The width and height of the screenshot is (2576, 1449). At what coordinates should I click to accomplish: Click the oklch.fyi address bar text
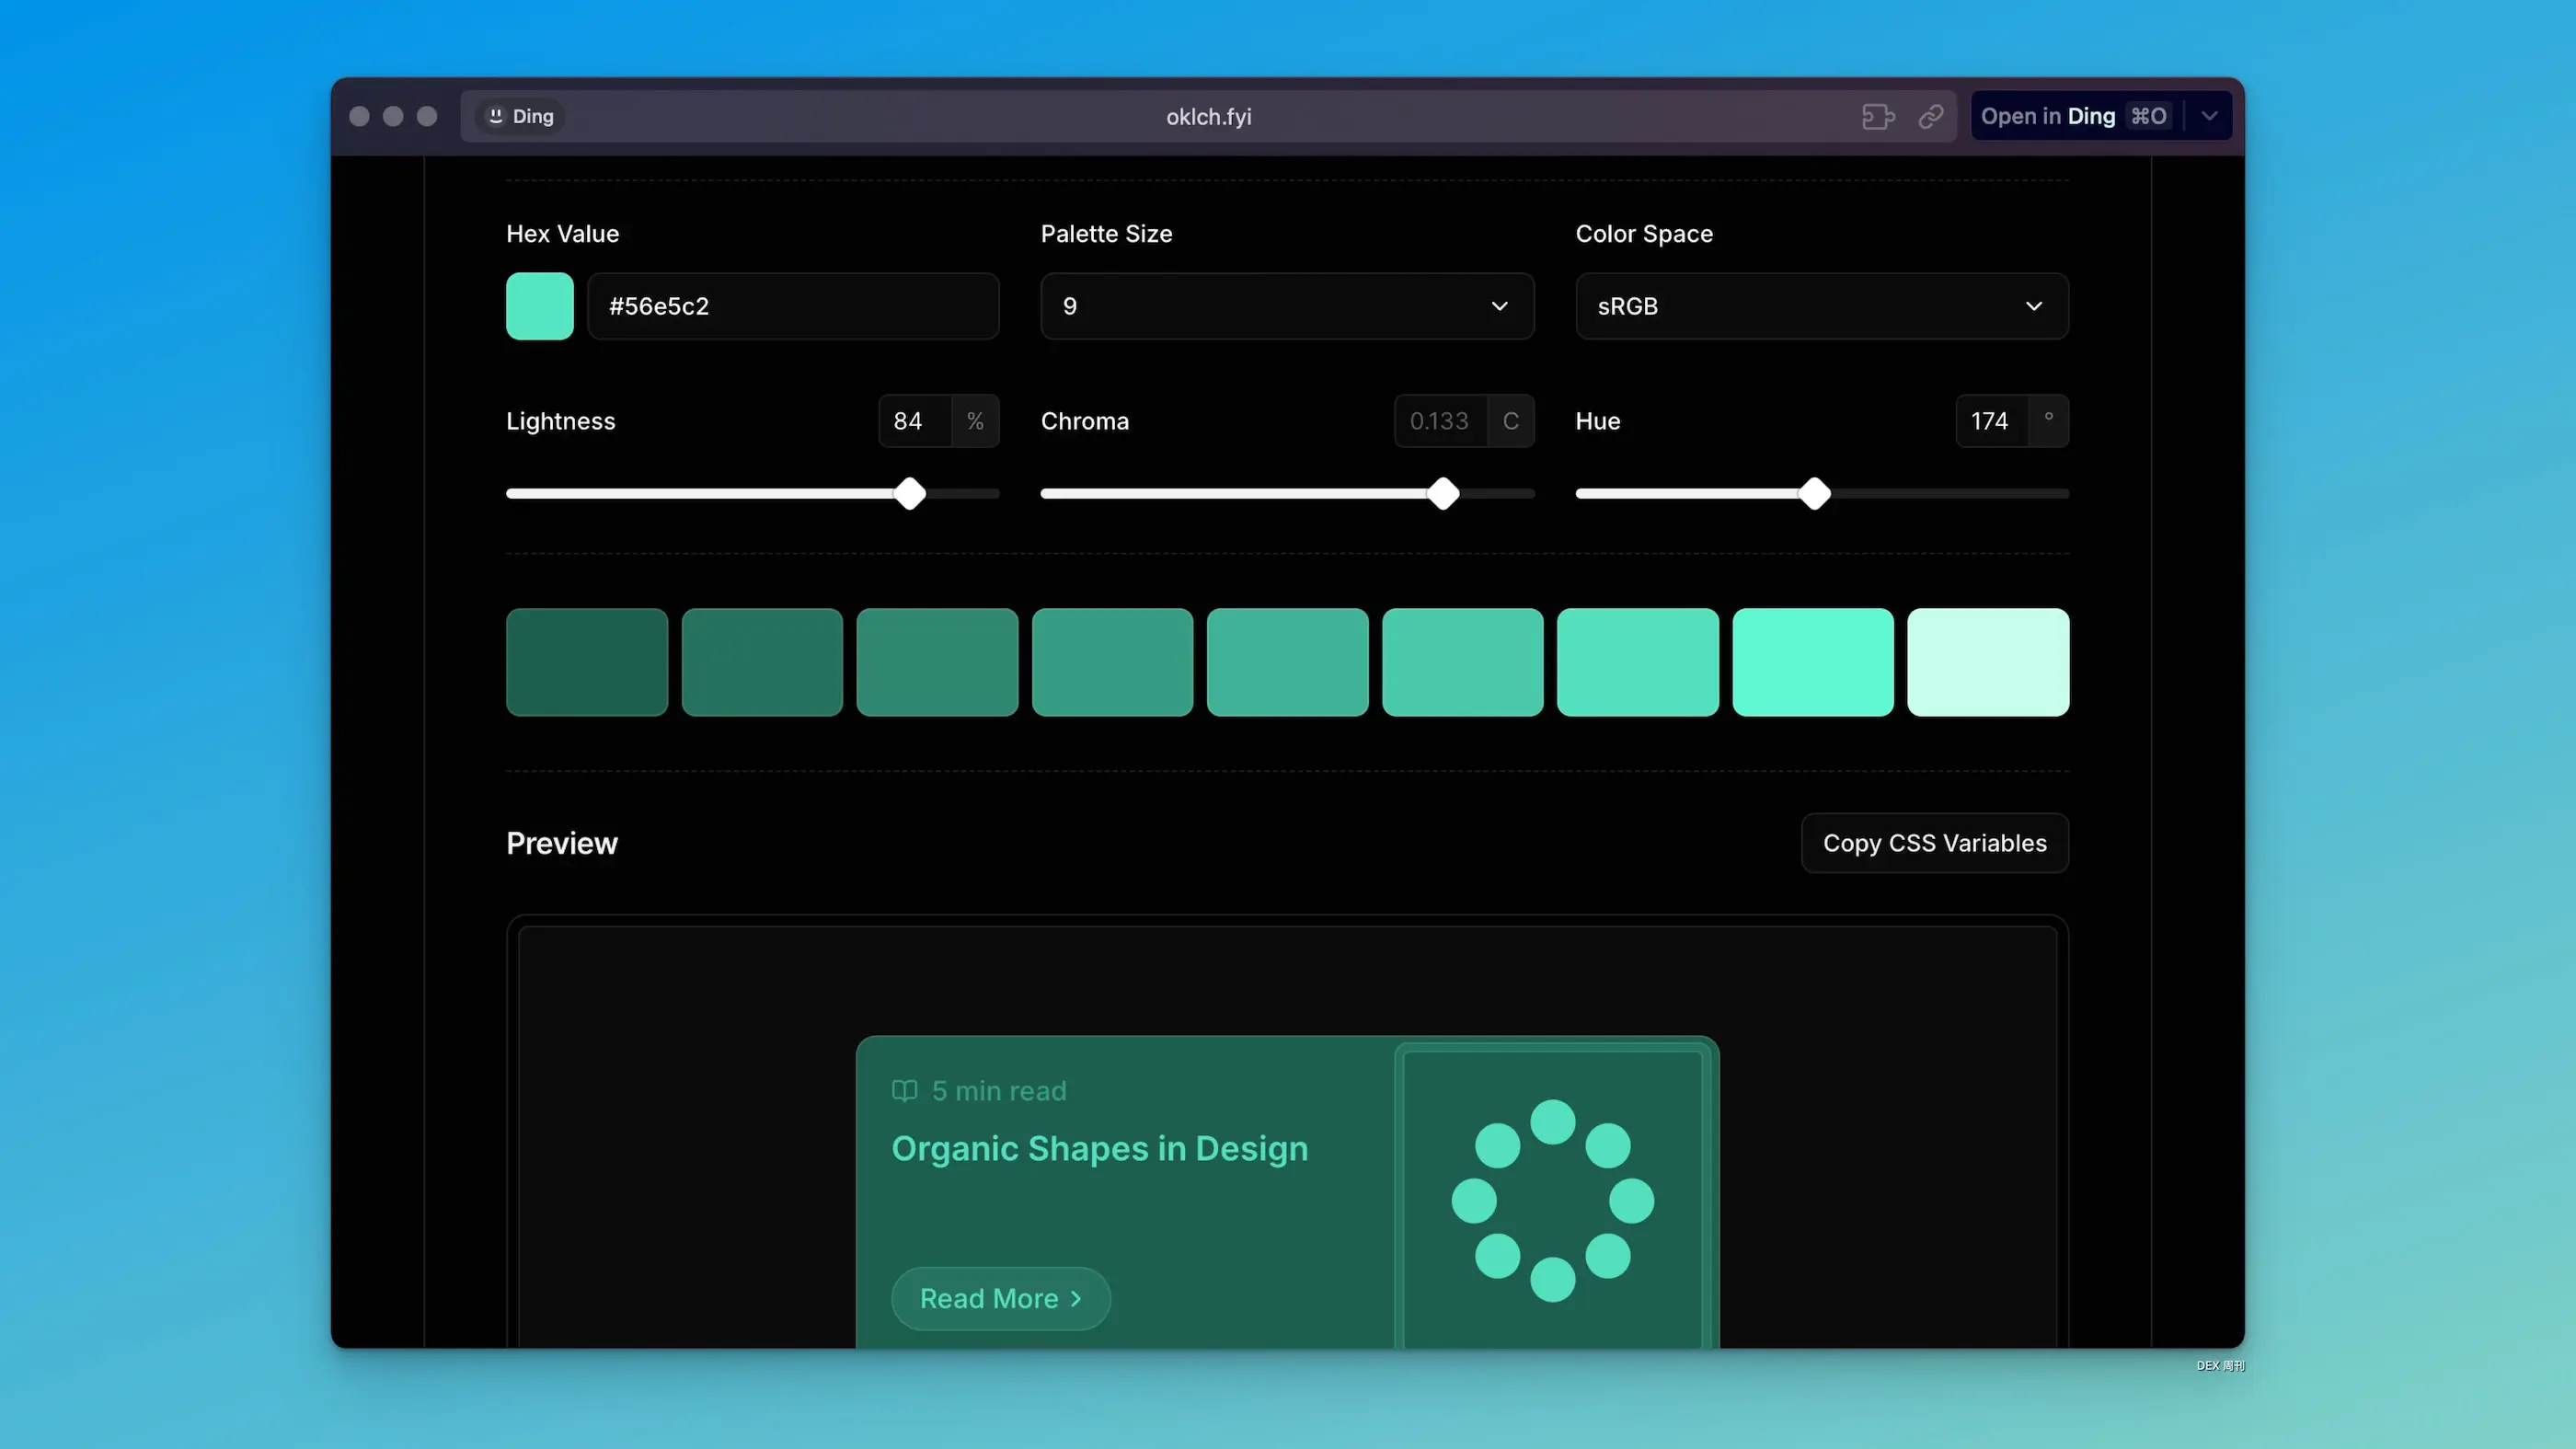(x=1208, y=116)
